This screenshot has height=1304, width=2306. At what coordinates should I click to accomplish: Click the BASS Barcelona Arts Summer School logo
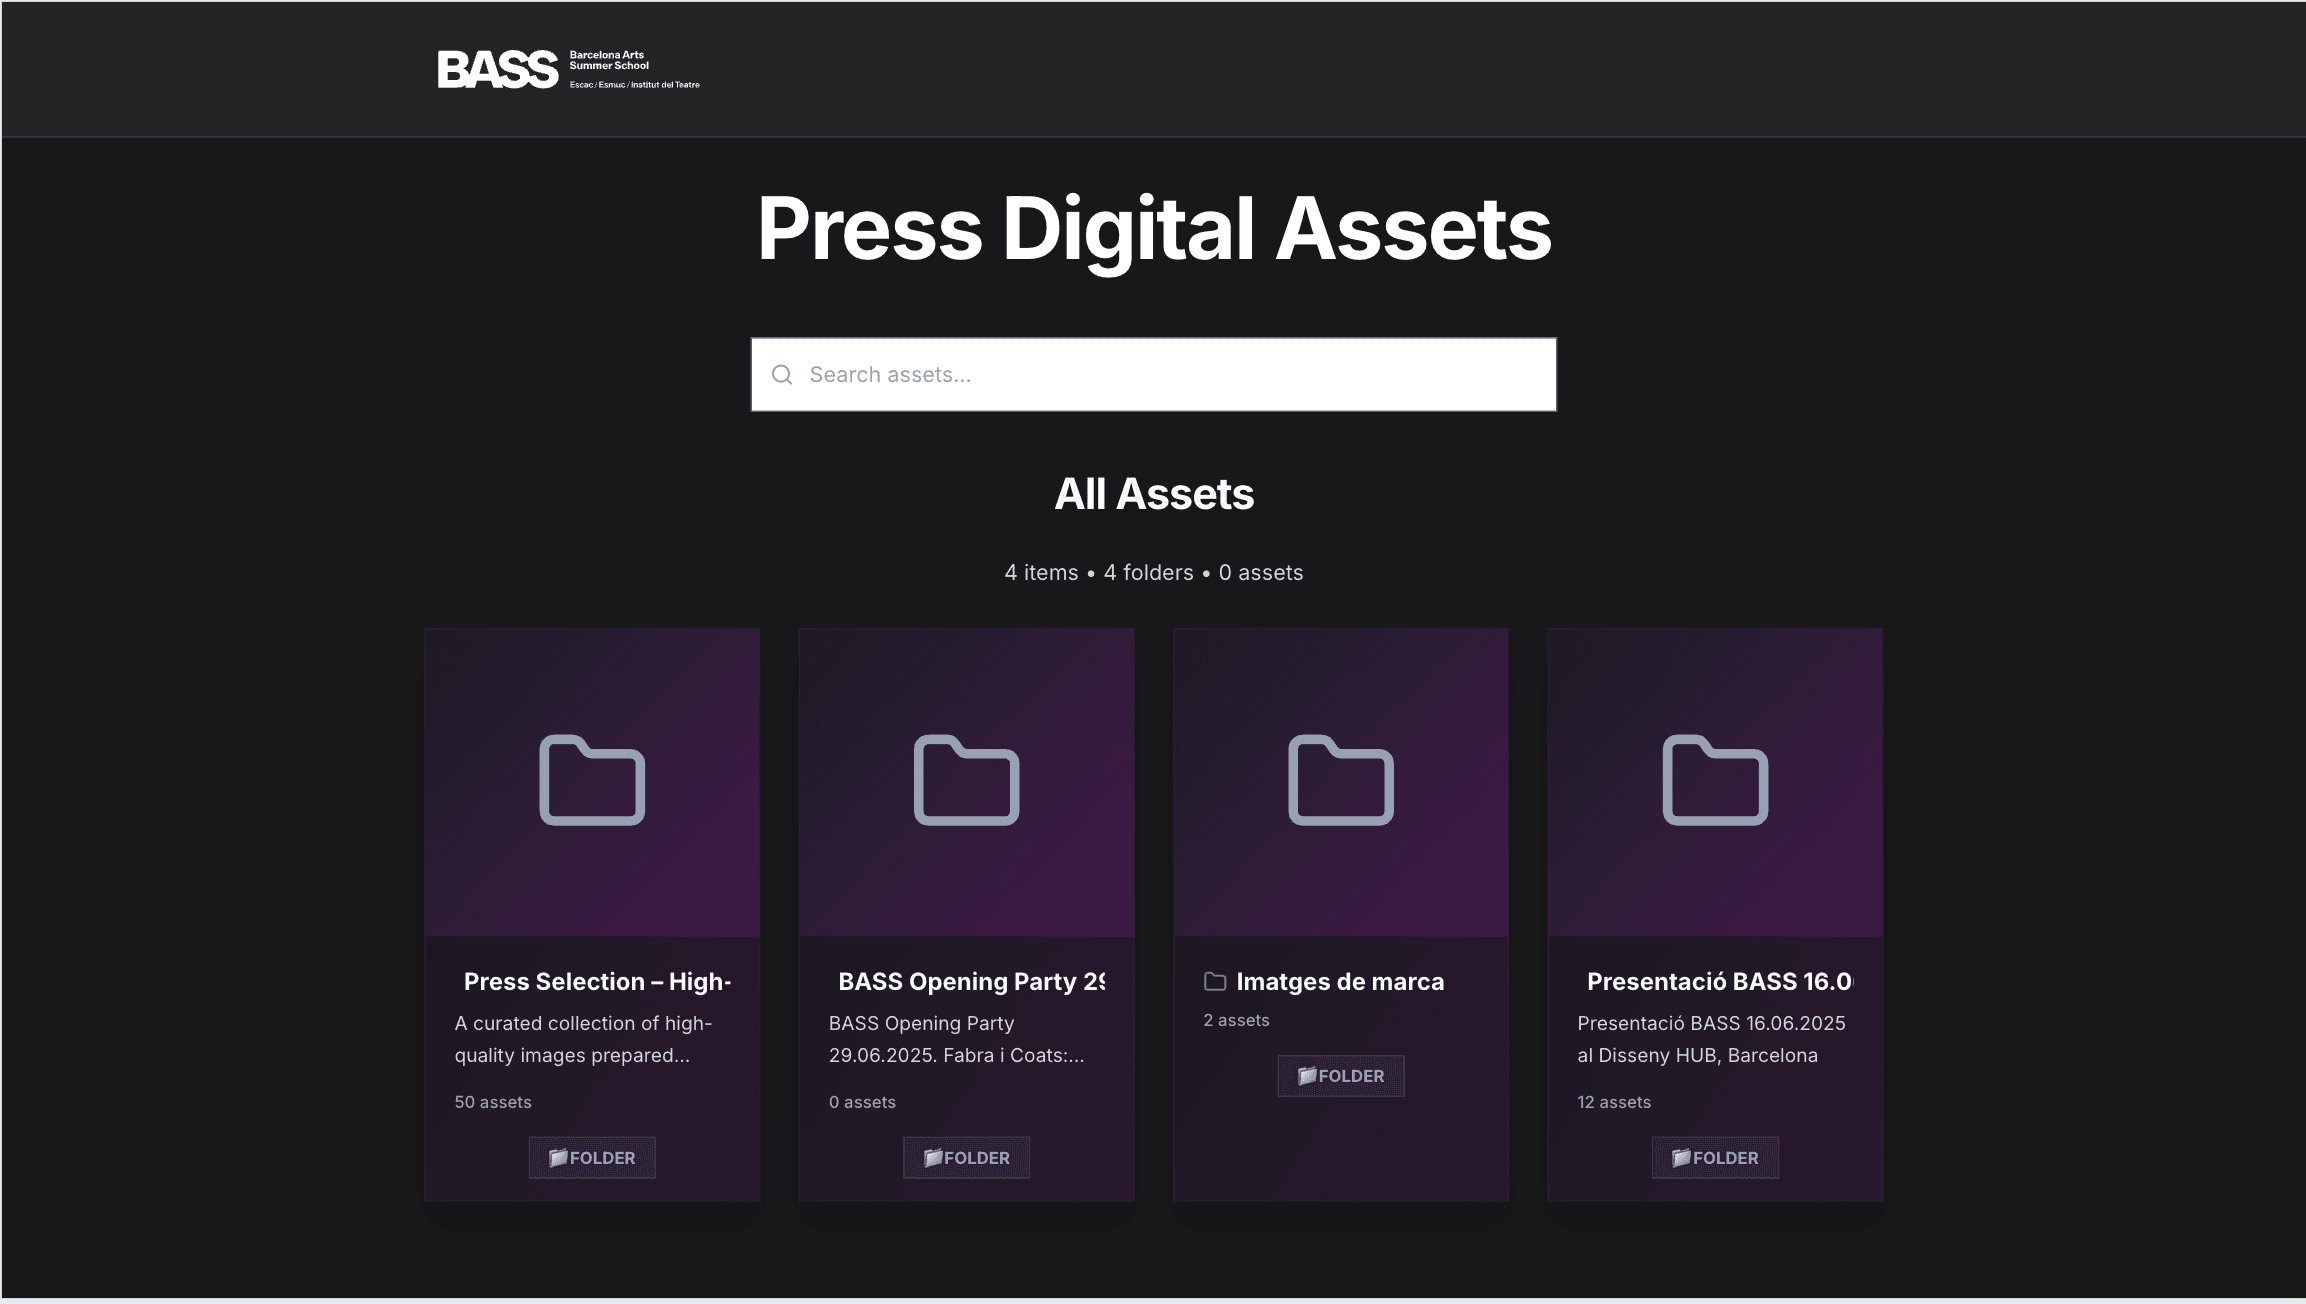568,69
